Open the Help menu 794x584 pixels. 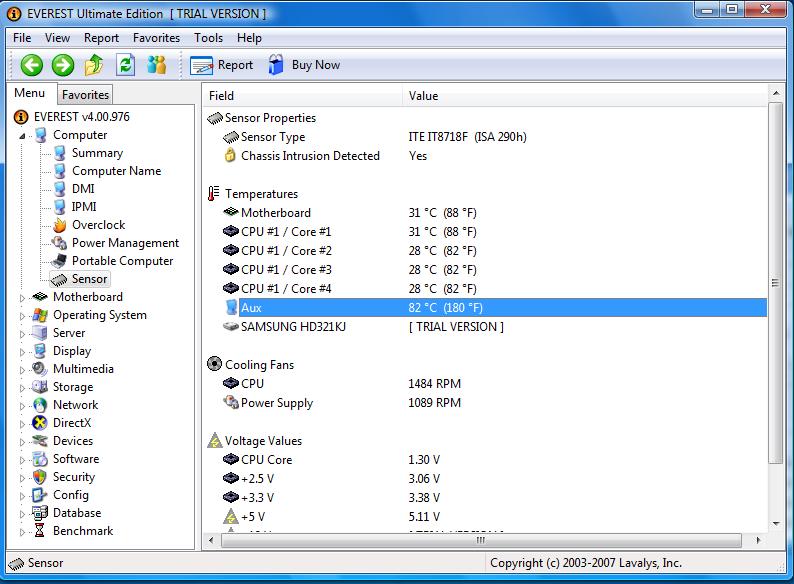249,38
